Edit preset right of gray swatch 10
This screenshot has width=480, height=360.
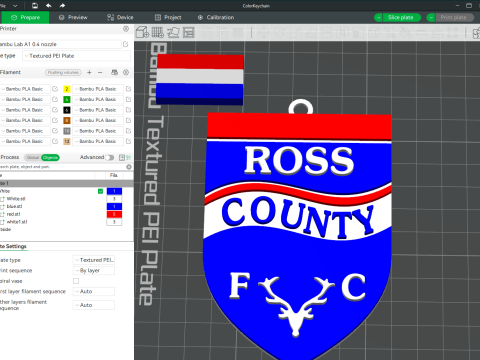(128, 131)
